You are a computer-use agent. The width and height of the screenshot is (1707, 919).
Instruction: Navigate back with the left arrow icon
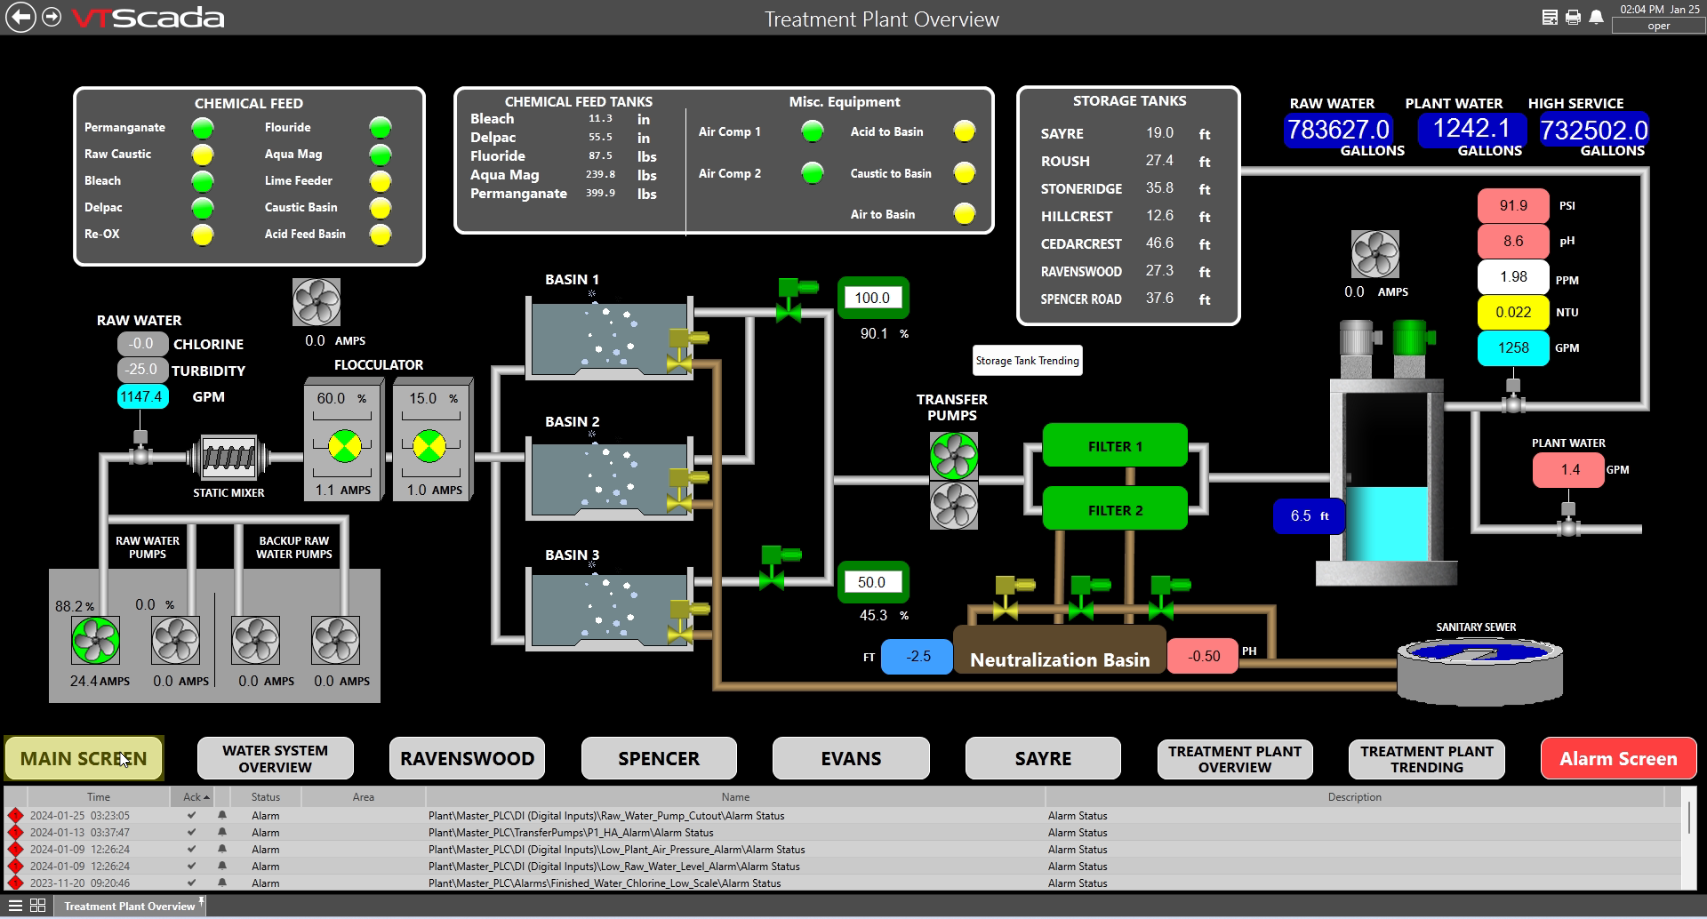[19, 17]
